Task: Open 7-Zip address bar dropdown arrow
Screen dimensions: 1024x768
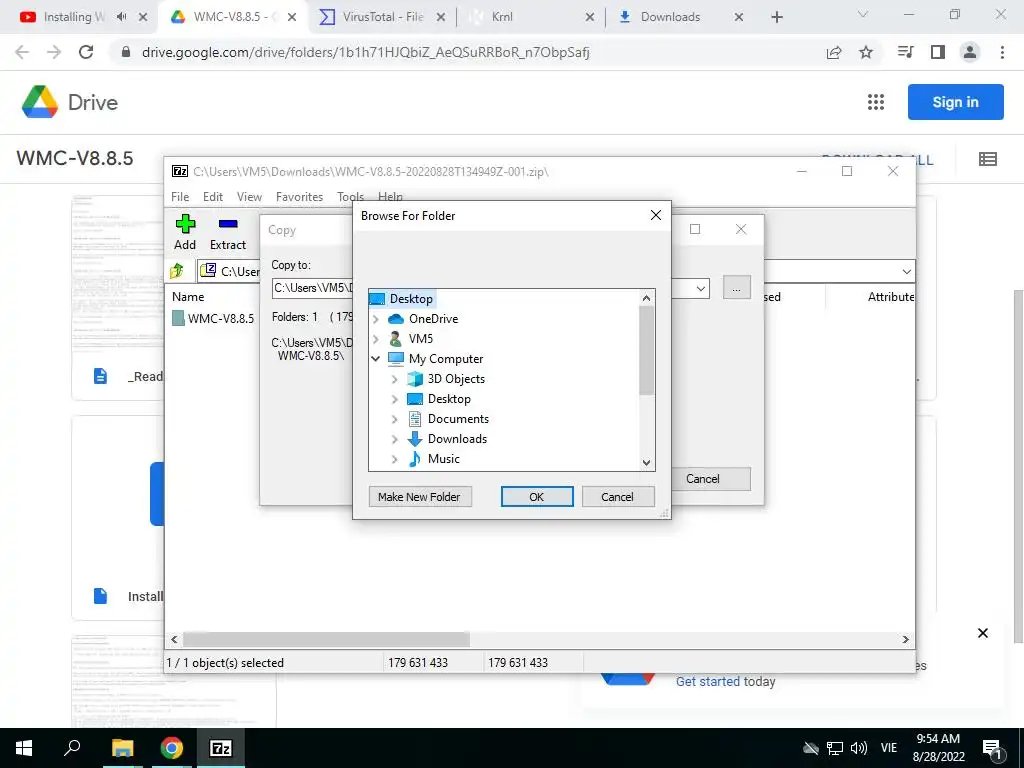Action: coord(906,271)
